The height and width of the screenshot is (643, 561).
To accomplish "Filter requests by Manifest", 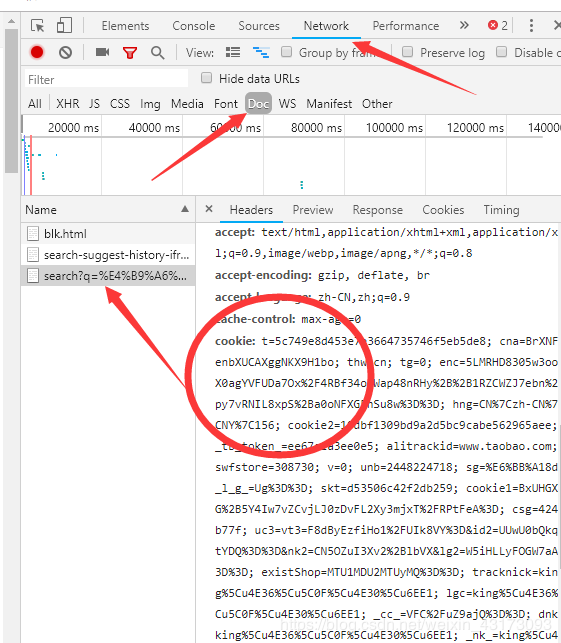I will click(x=329, y=104).
